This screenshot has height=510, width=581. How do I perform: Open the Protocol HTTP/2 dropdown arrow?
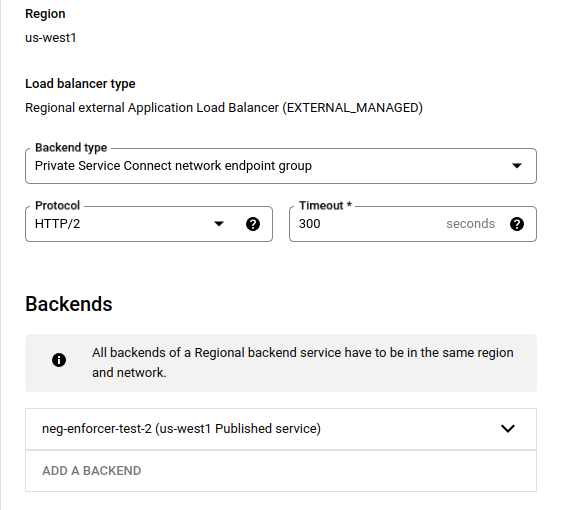[x=219, y=224]
